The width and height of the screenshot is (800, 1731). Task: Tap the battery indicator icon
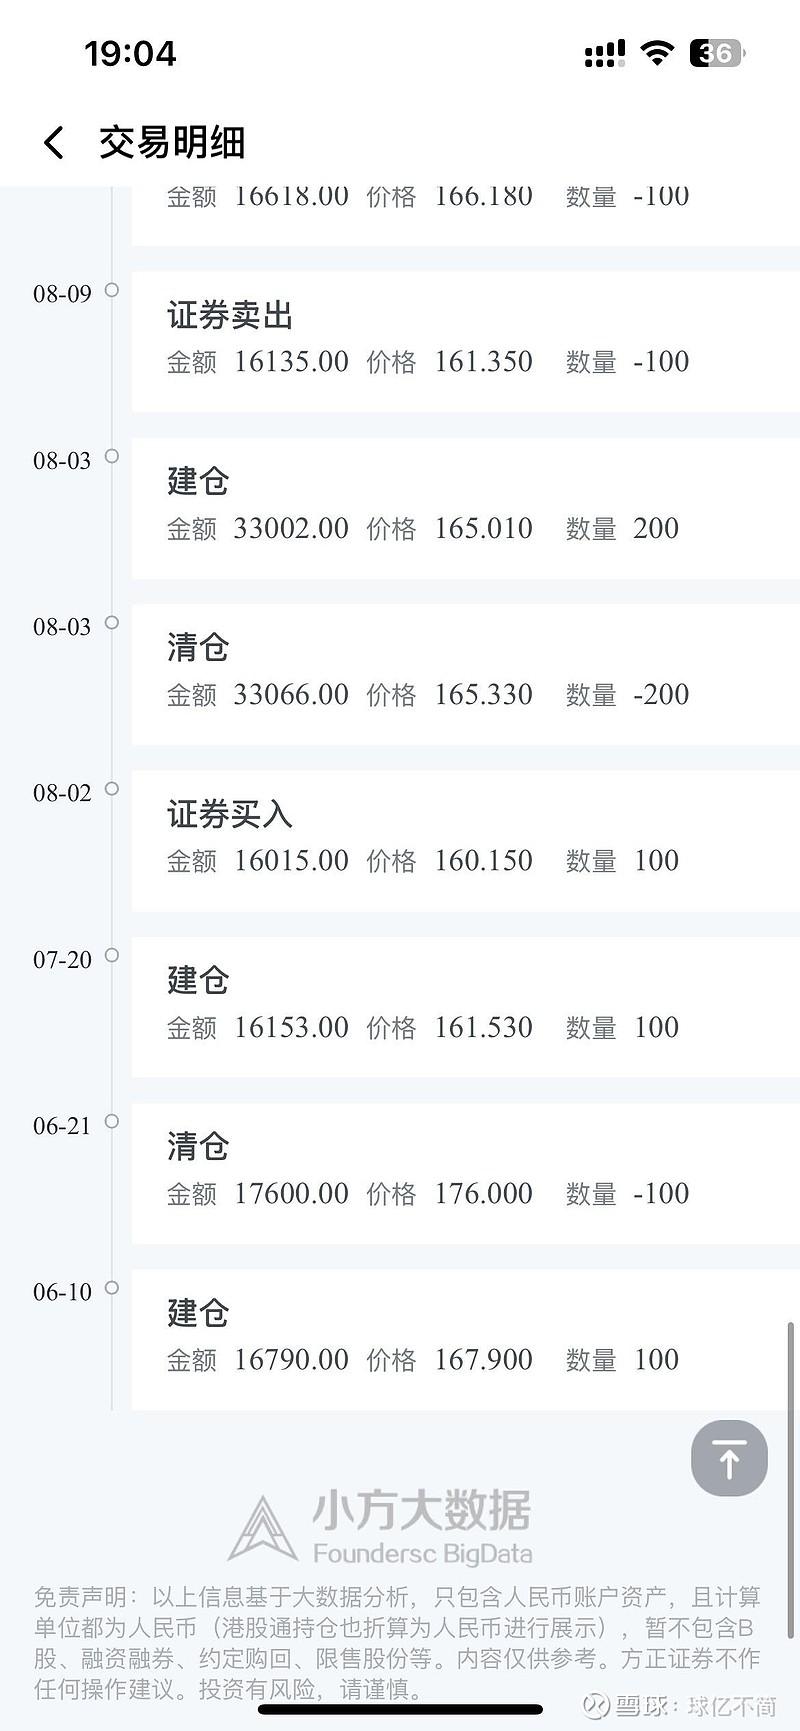[716, 53]
